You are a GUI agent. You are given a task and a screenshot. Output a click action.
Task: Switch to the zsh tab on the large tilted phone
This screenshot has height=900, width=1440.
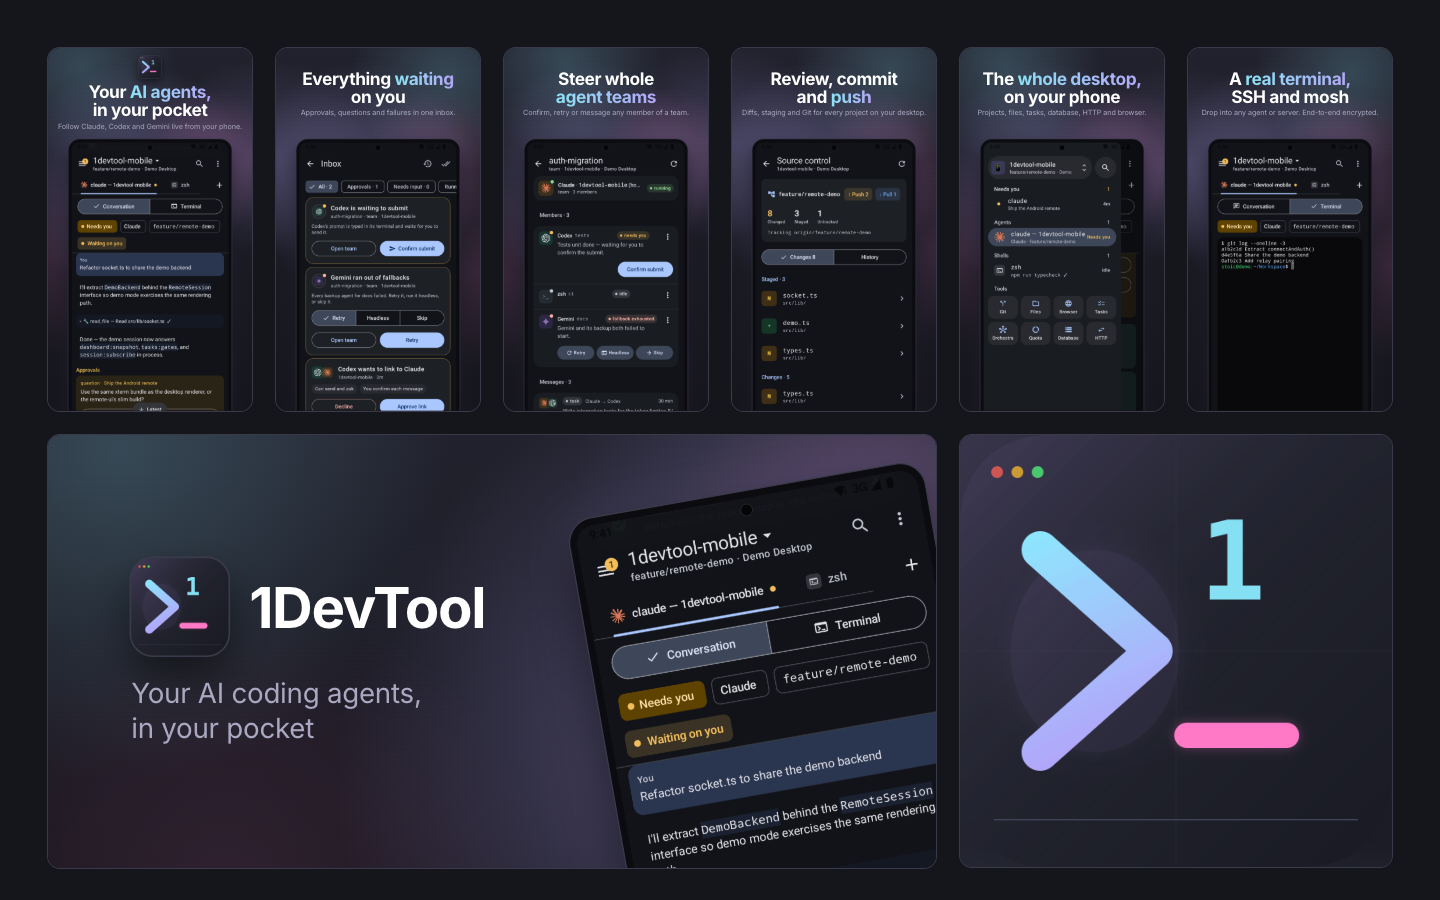pos(828,579)
